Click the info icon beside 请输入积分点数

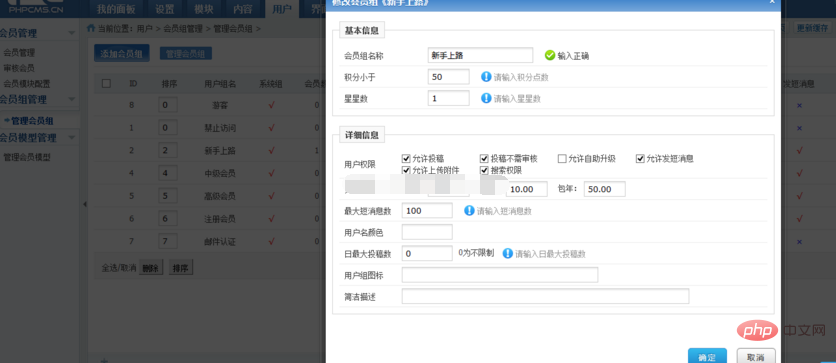(x=486, y=77)
